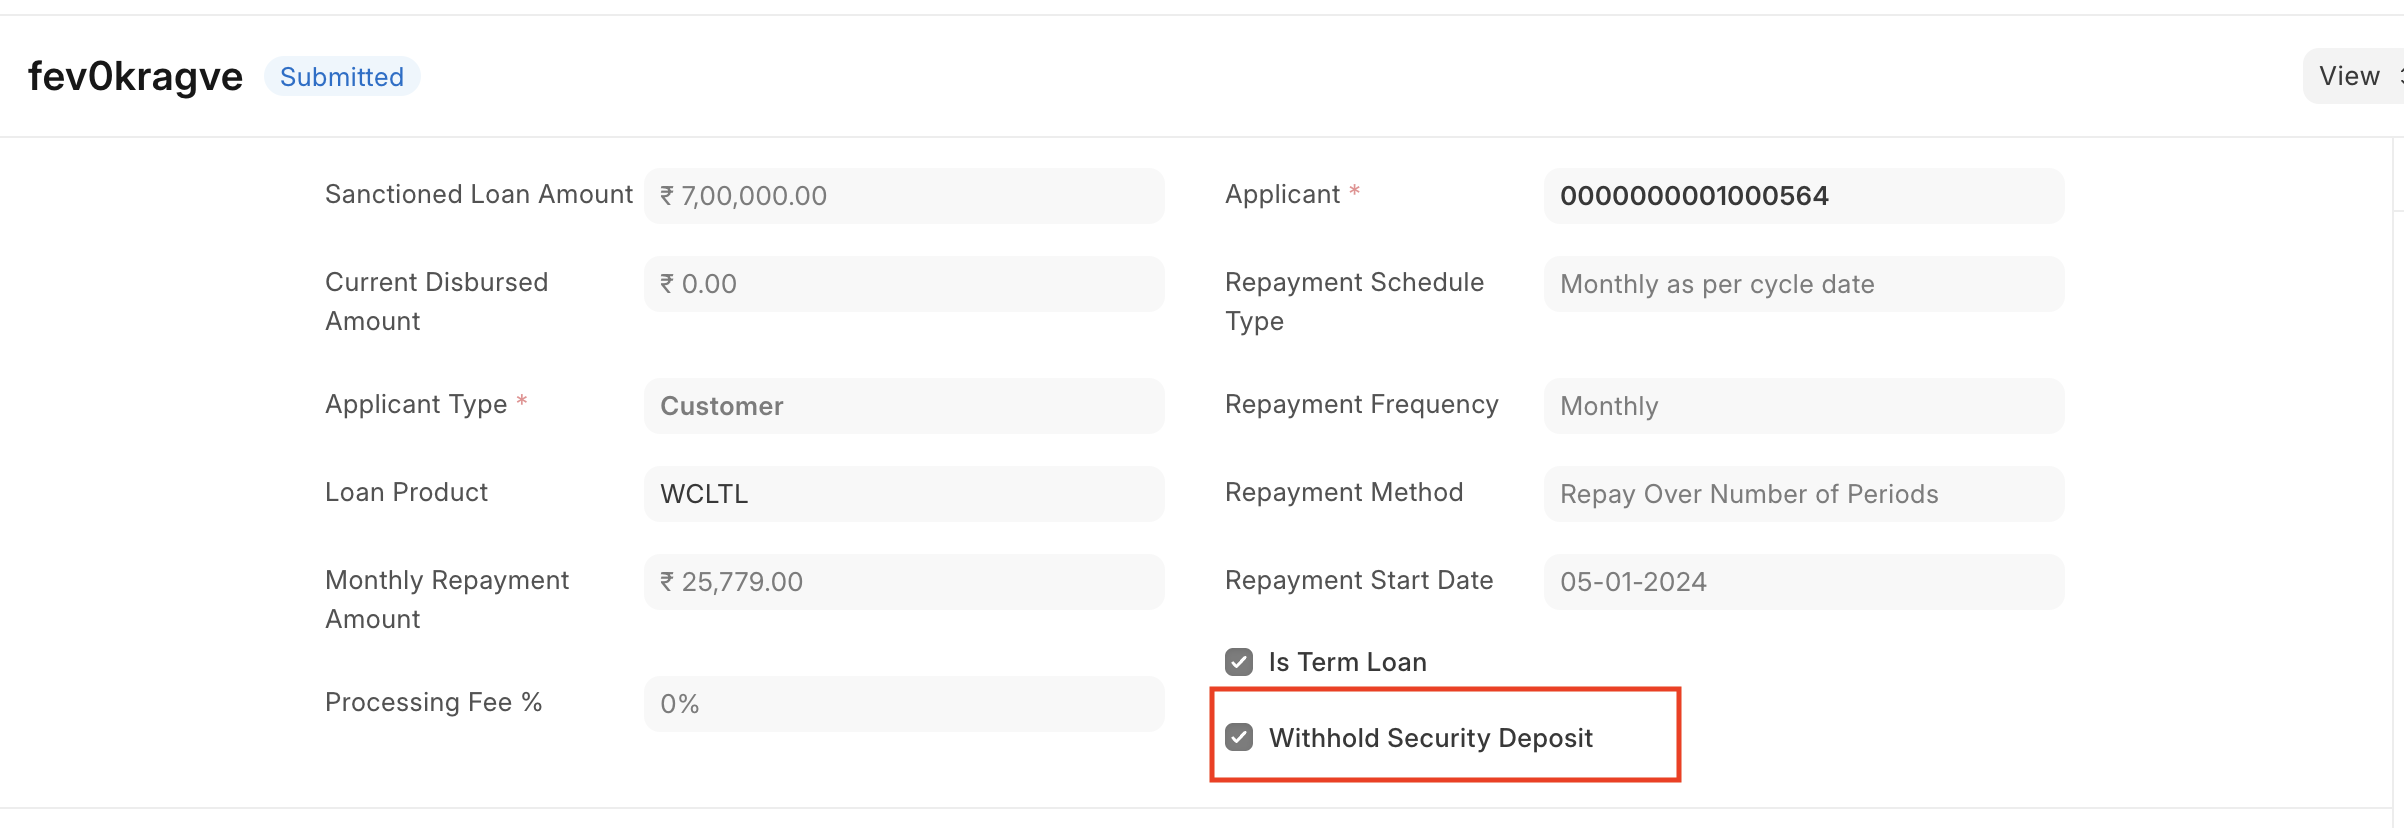Click the Processing Fee % field
This screenshot has height=828, width=2404.
pos(902,703)
